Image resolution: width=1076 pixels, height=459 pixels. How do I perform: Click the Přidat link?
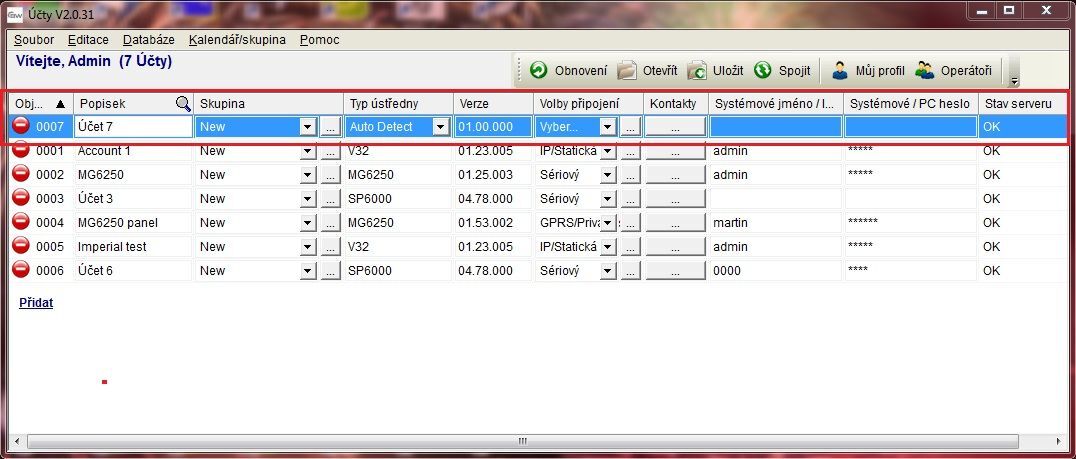point(36,303)
